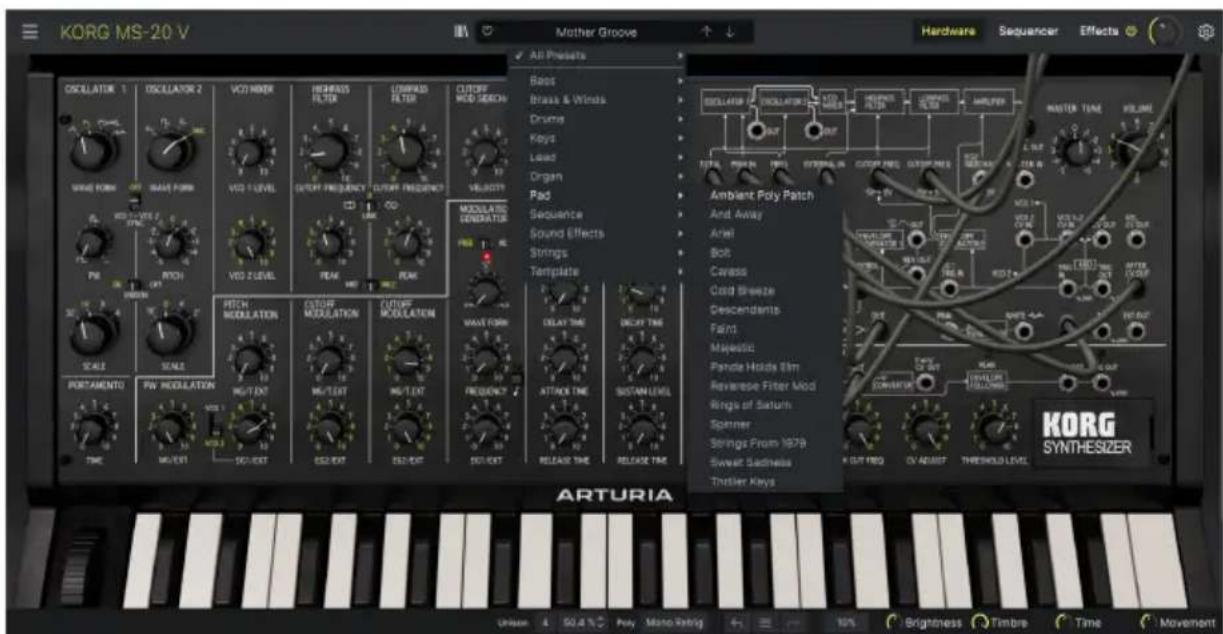Click the Oscillator 2 OUT patch jack
The image size is (1223, 634).
815,131
